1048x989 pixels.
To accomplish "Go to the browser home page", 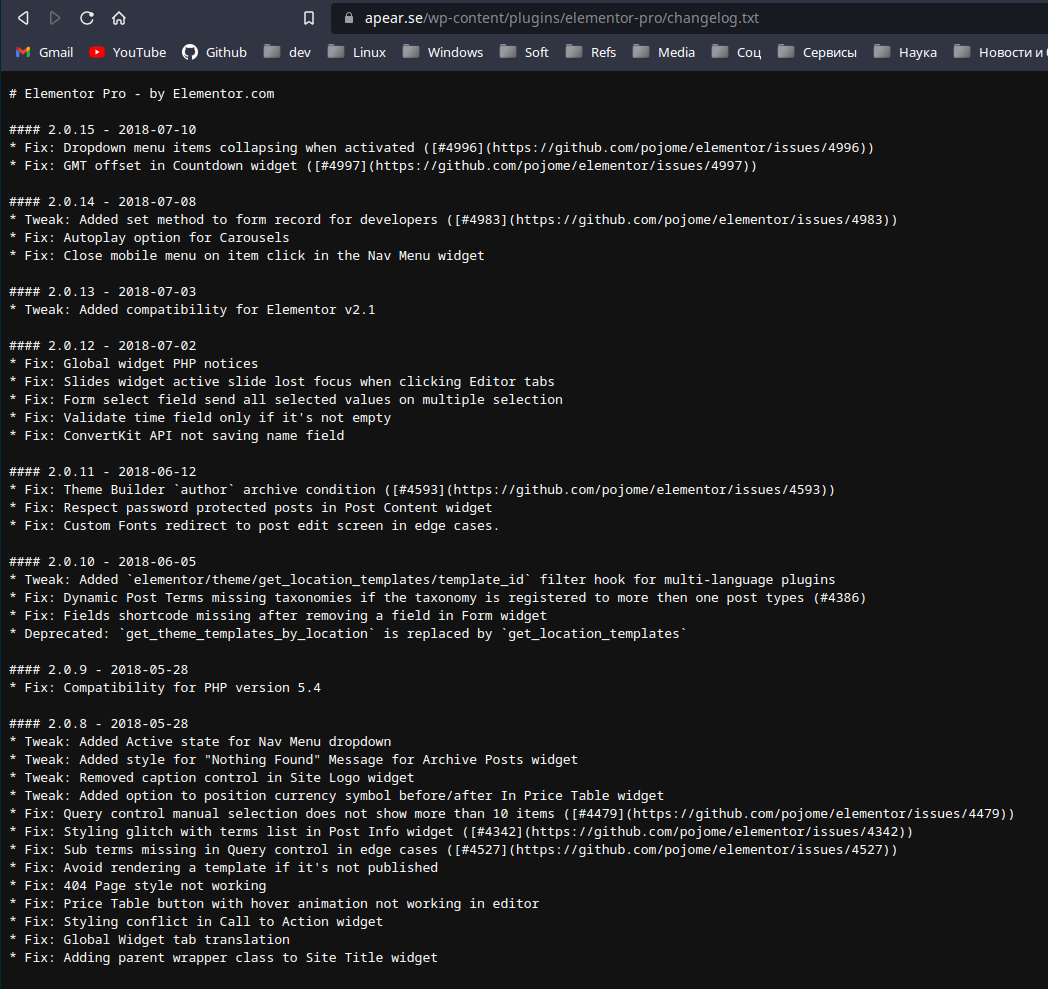I will point(119,17).
